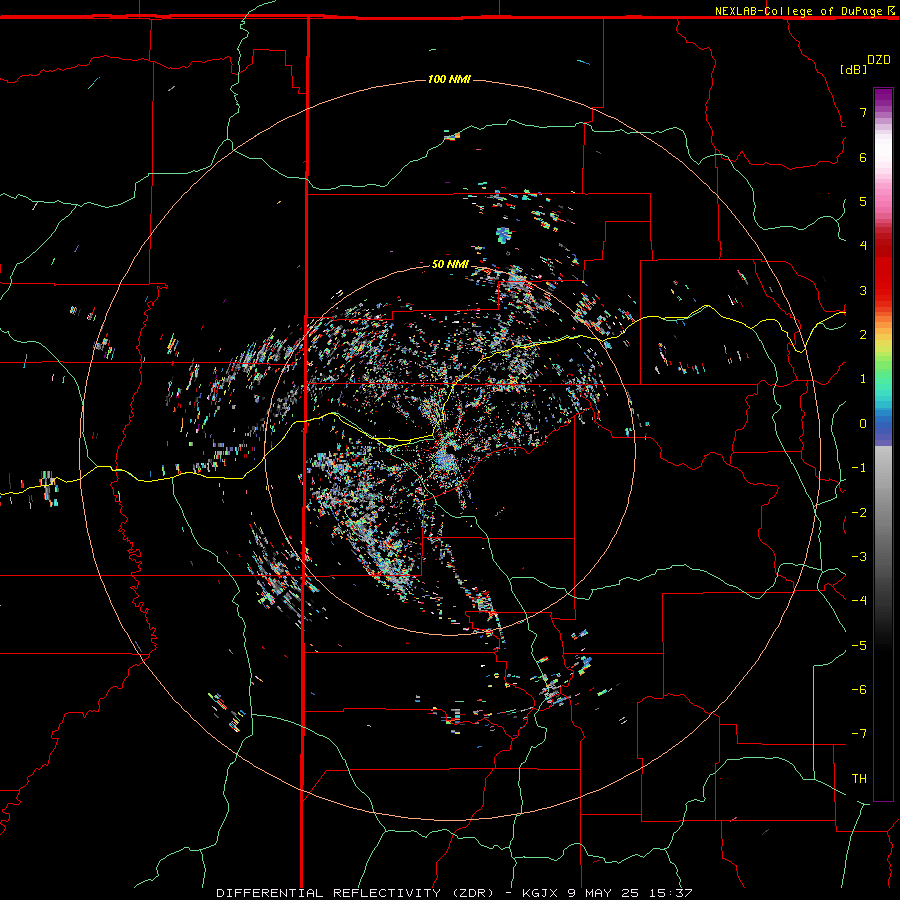
Task: Click the DZD legend title
Action: [x=879, y=60]
